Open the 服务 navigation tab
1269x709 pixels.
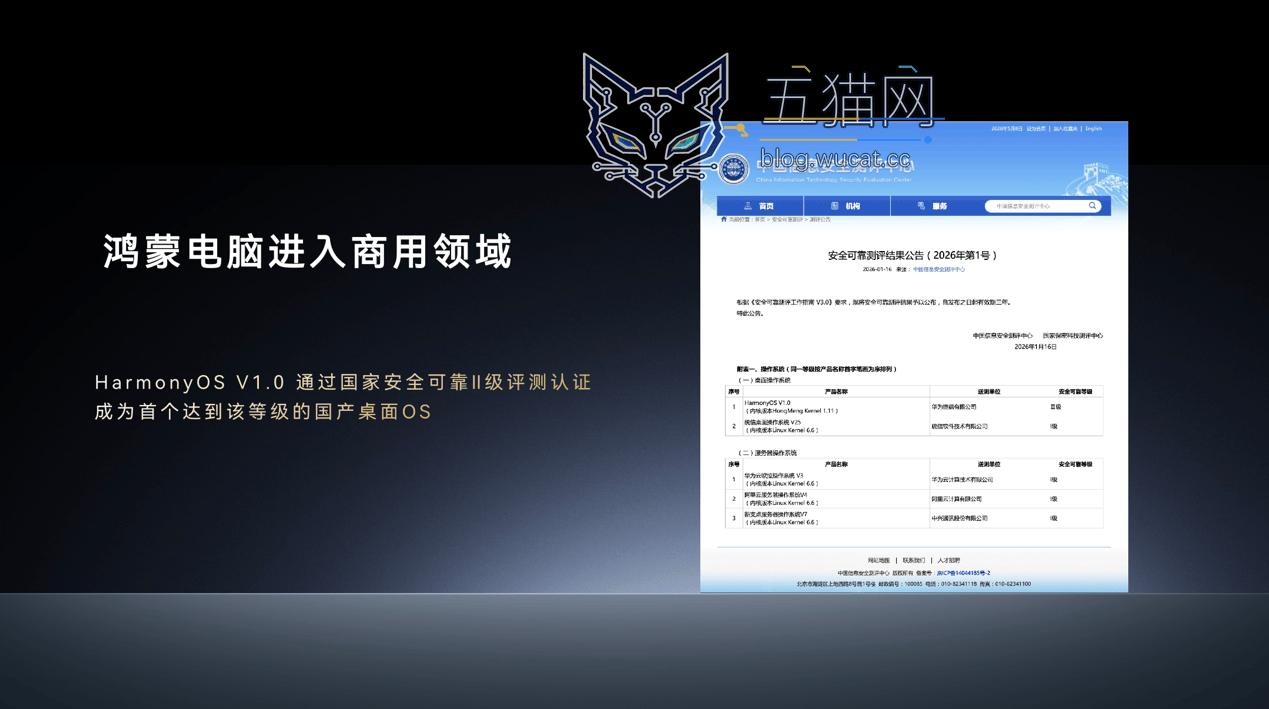(x=932, y=206)
